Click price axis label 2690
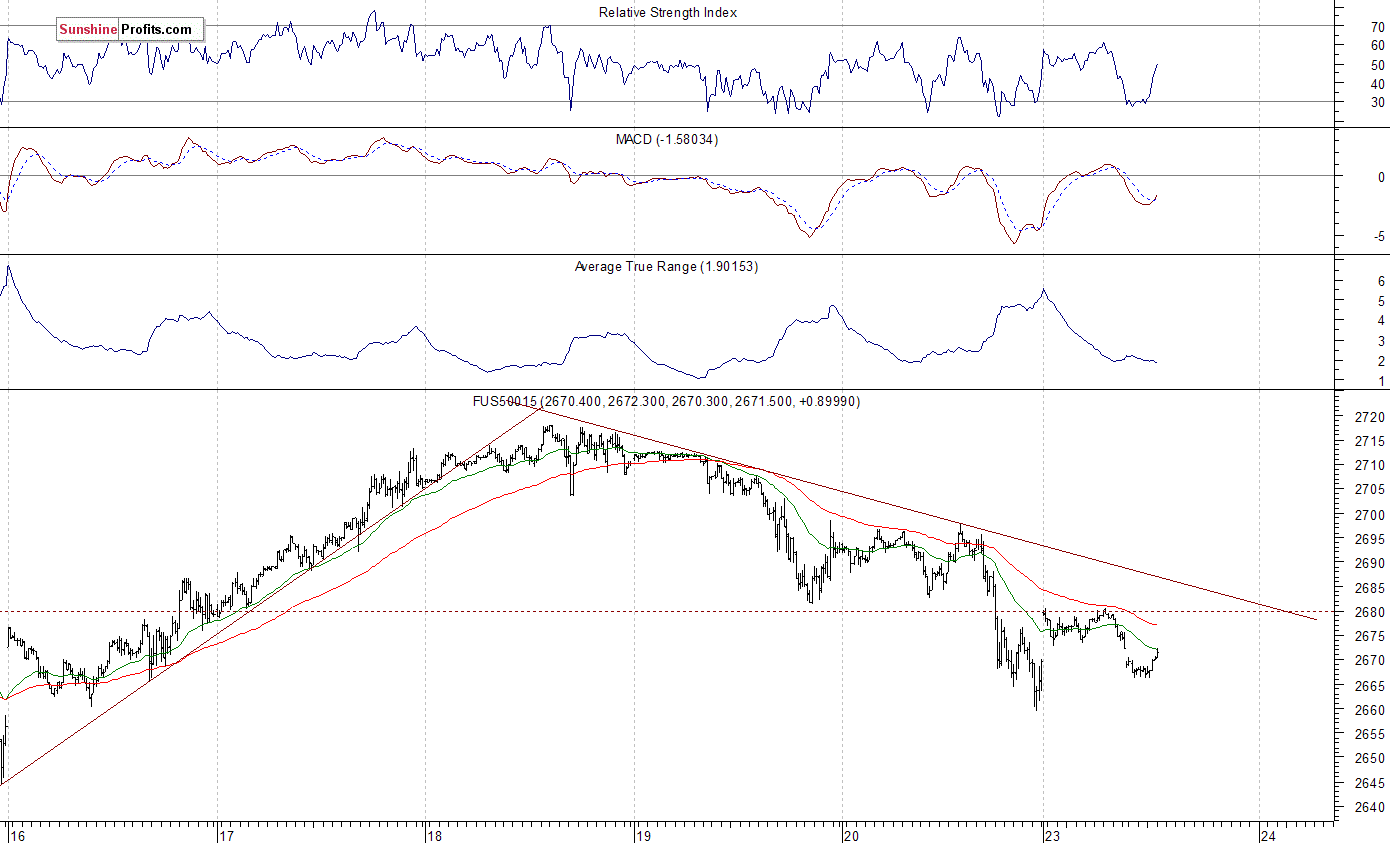The image size is (1390, 843). tap(1371, 564)
